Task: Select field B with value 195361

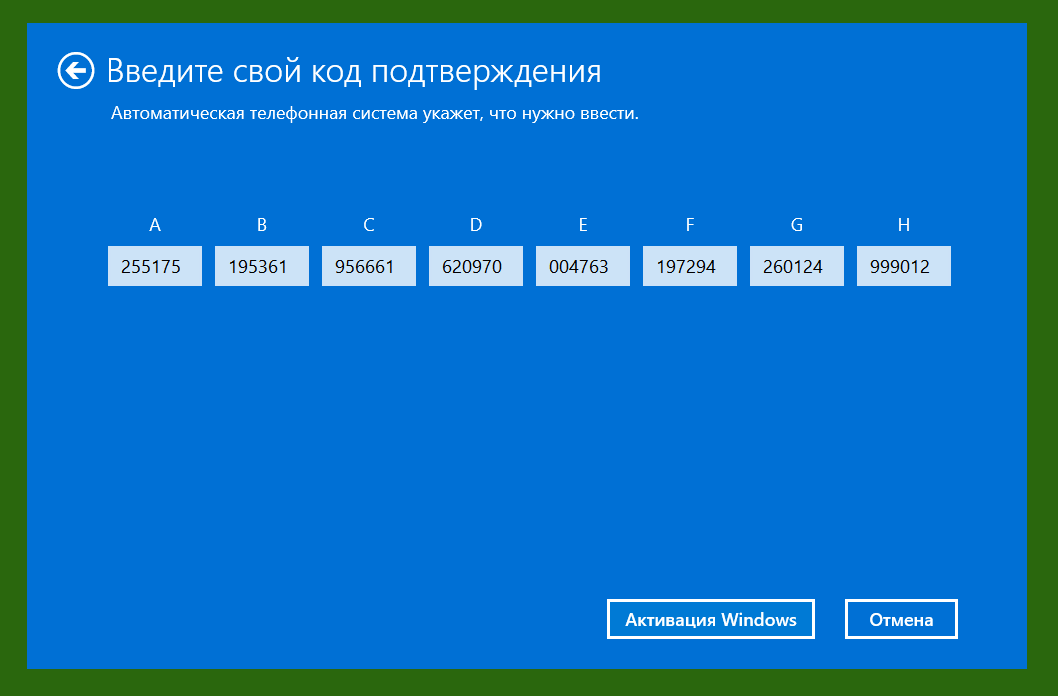Action: pyautogui.click(x=262, y=266)
